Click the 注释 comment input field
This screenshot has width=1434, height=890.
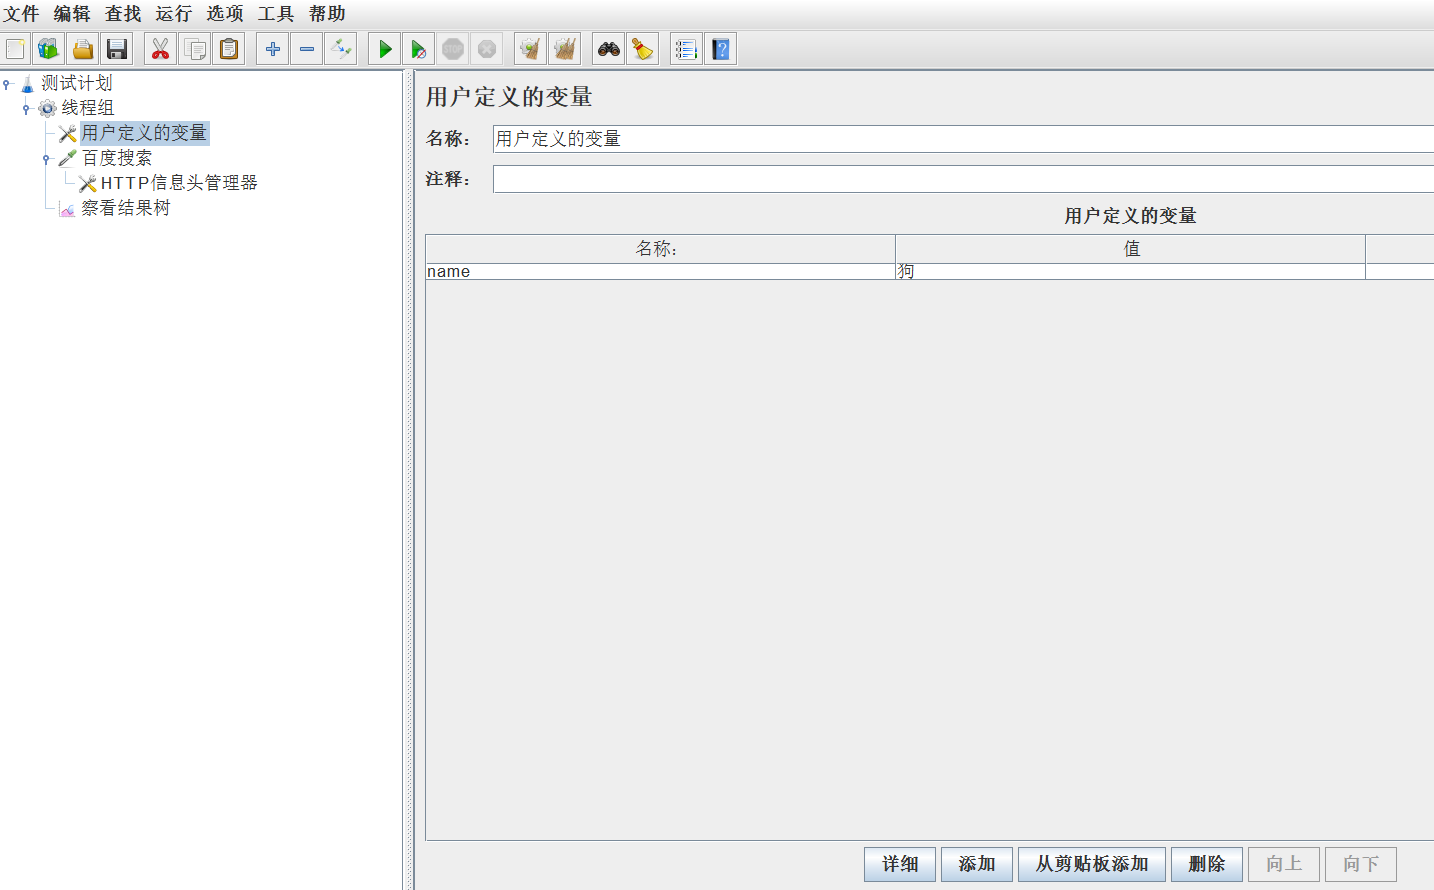963,179
